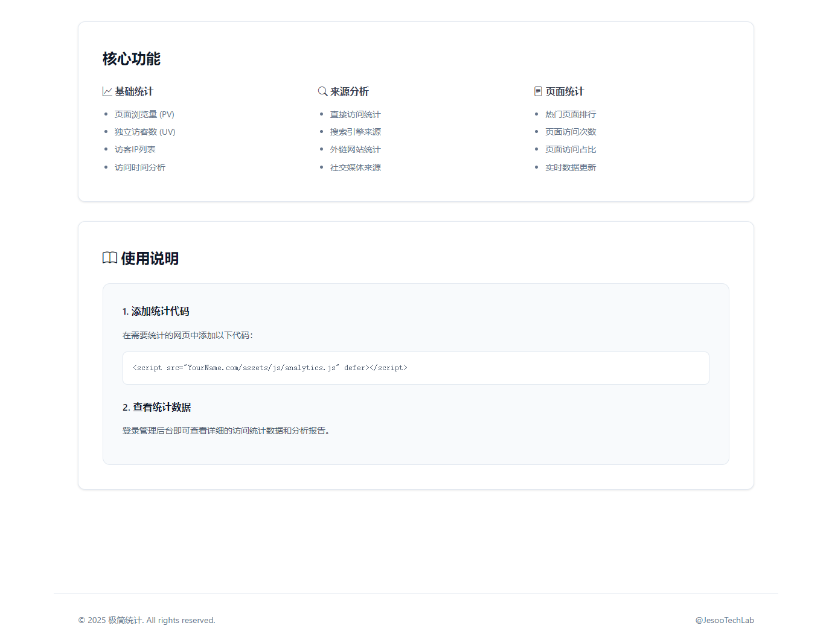Click the 搜索引擎来源 list item
This screenshot has height=636, width=837.
355,132
